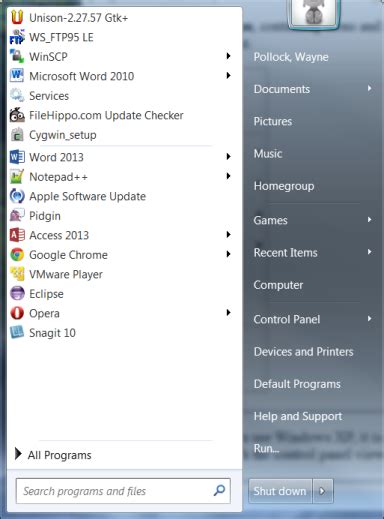Open Computer
Viewport: 384px width, 519px height.
point(278,285)
